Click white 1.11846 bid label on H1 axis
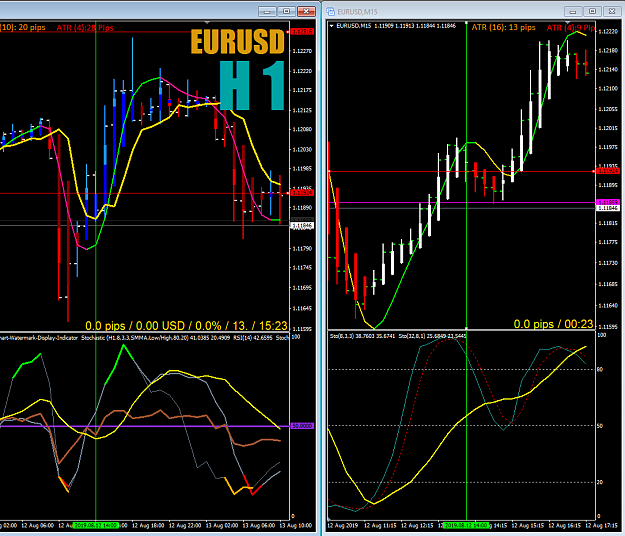The image size is (625, 536). tap(303, 226)
